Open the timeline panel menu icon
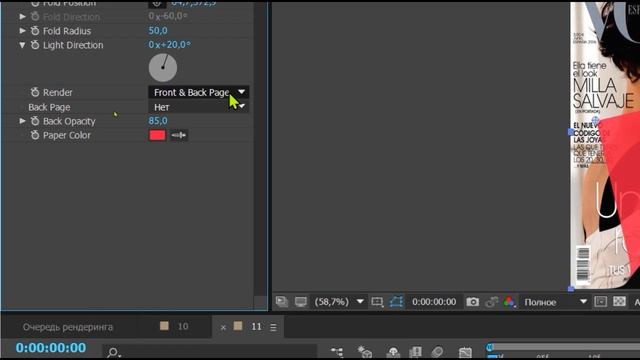 [x=273, y=327]
